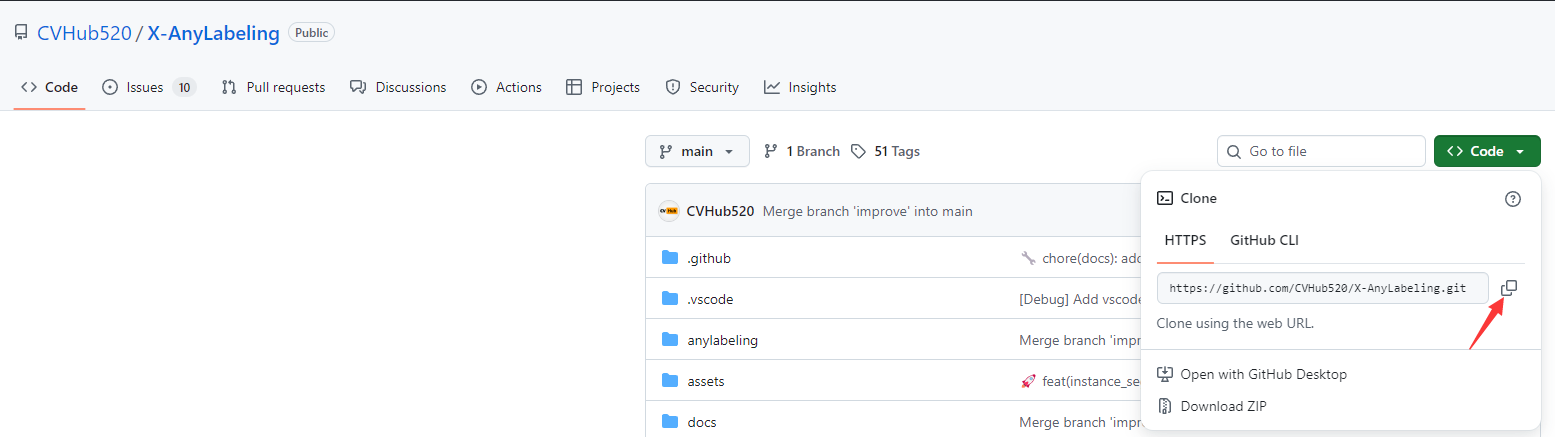Image resolution: width=1555 pixels, height=437 pixels.
Task: Open the docs folder
Action: (x=702, y=422)
